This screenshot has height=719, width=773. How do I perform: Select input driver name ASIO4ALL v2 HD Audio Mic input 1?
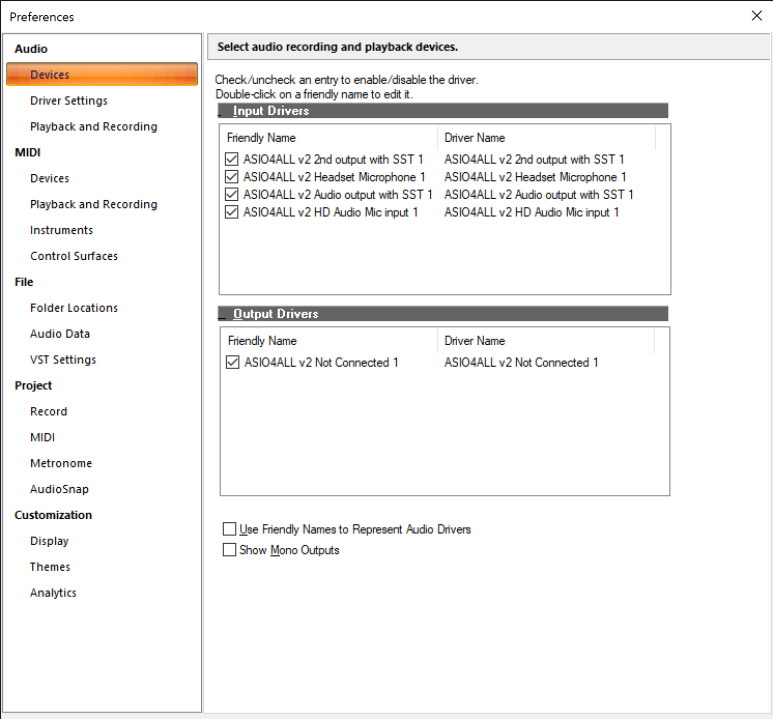point(531,212)
